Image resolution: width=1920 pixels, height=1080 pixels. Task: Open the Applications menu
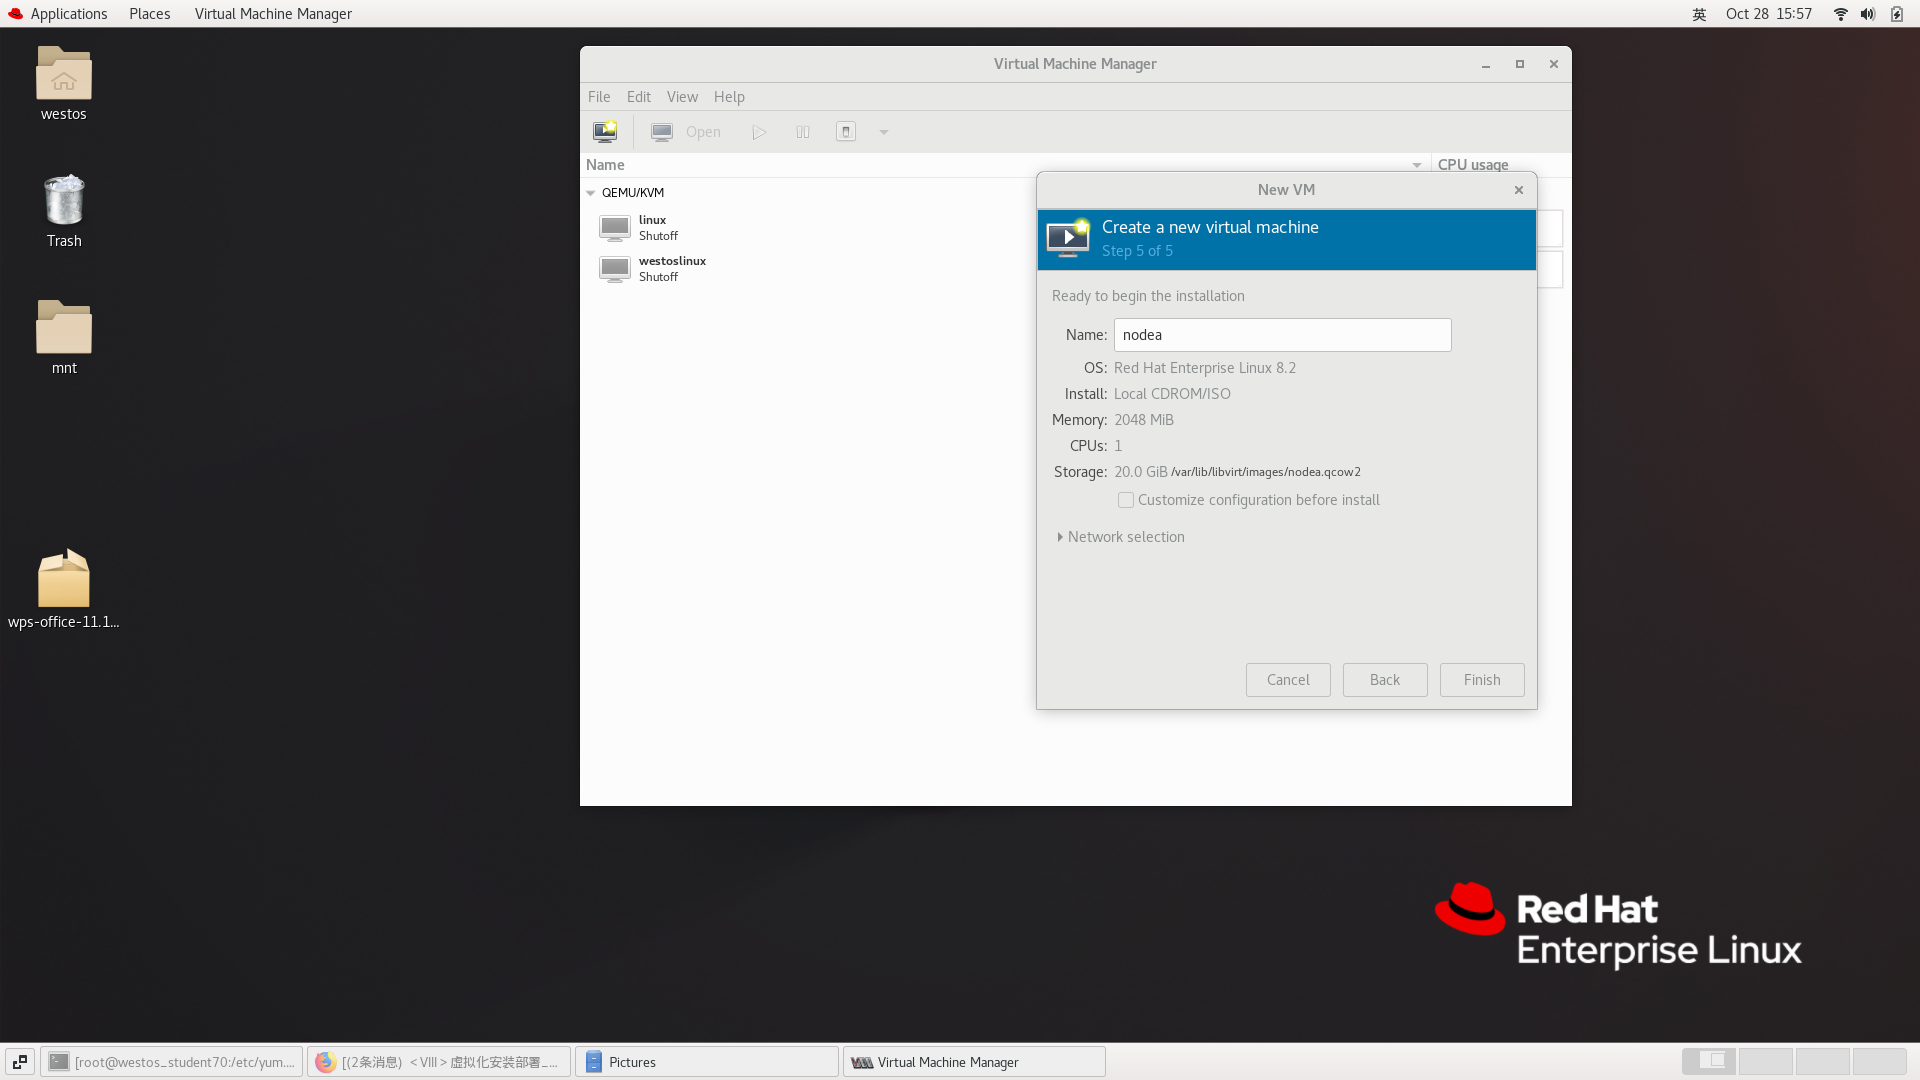click(x=58, y=14)
